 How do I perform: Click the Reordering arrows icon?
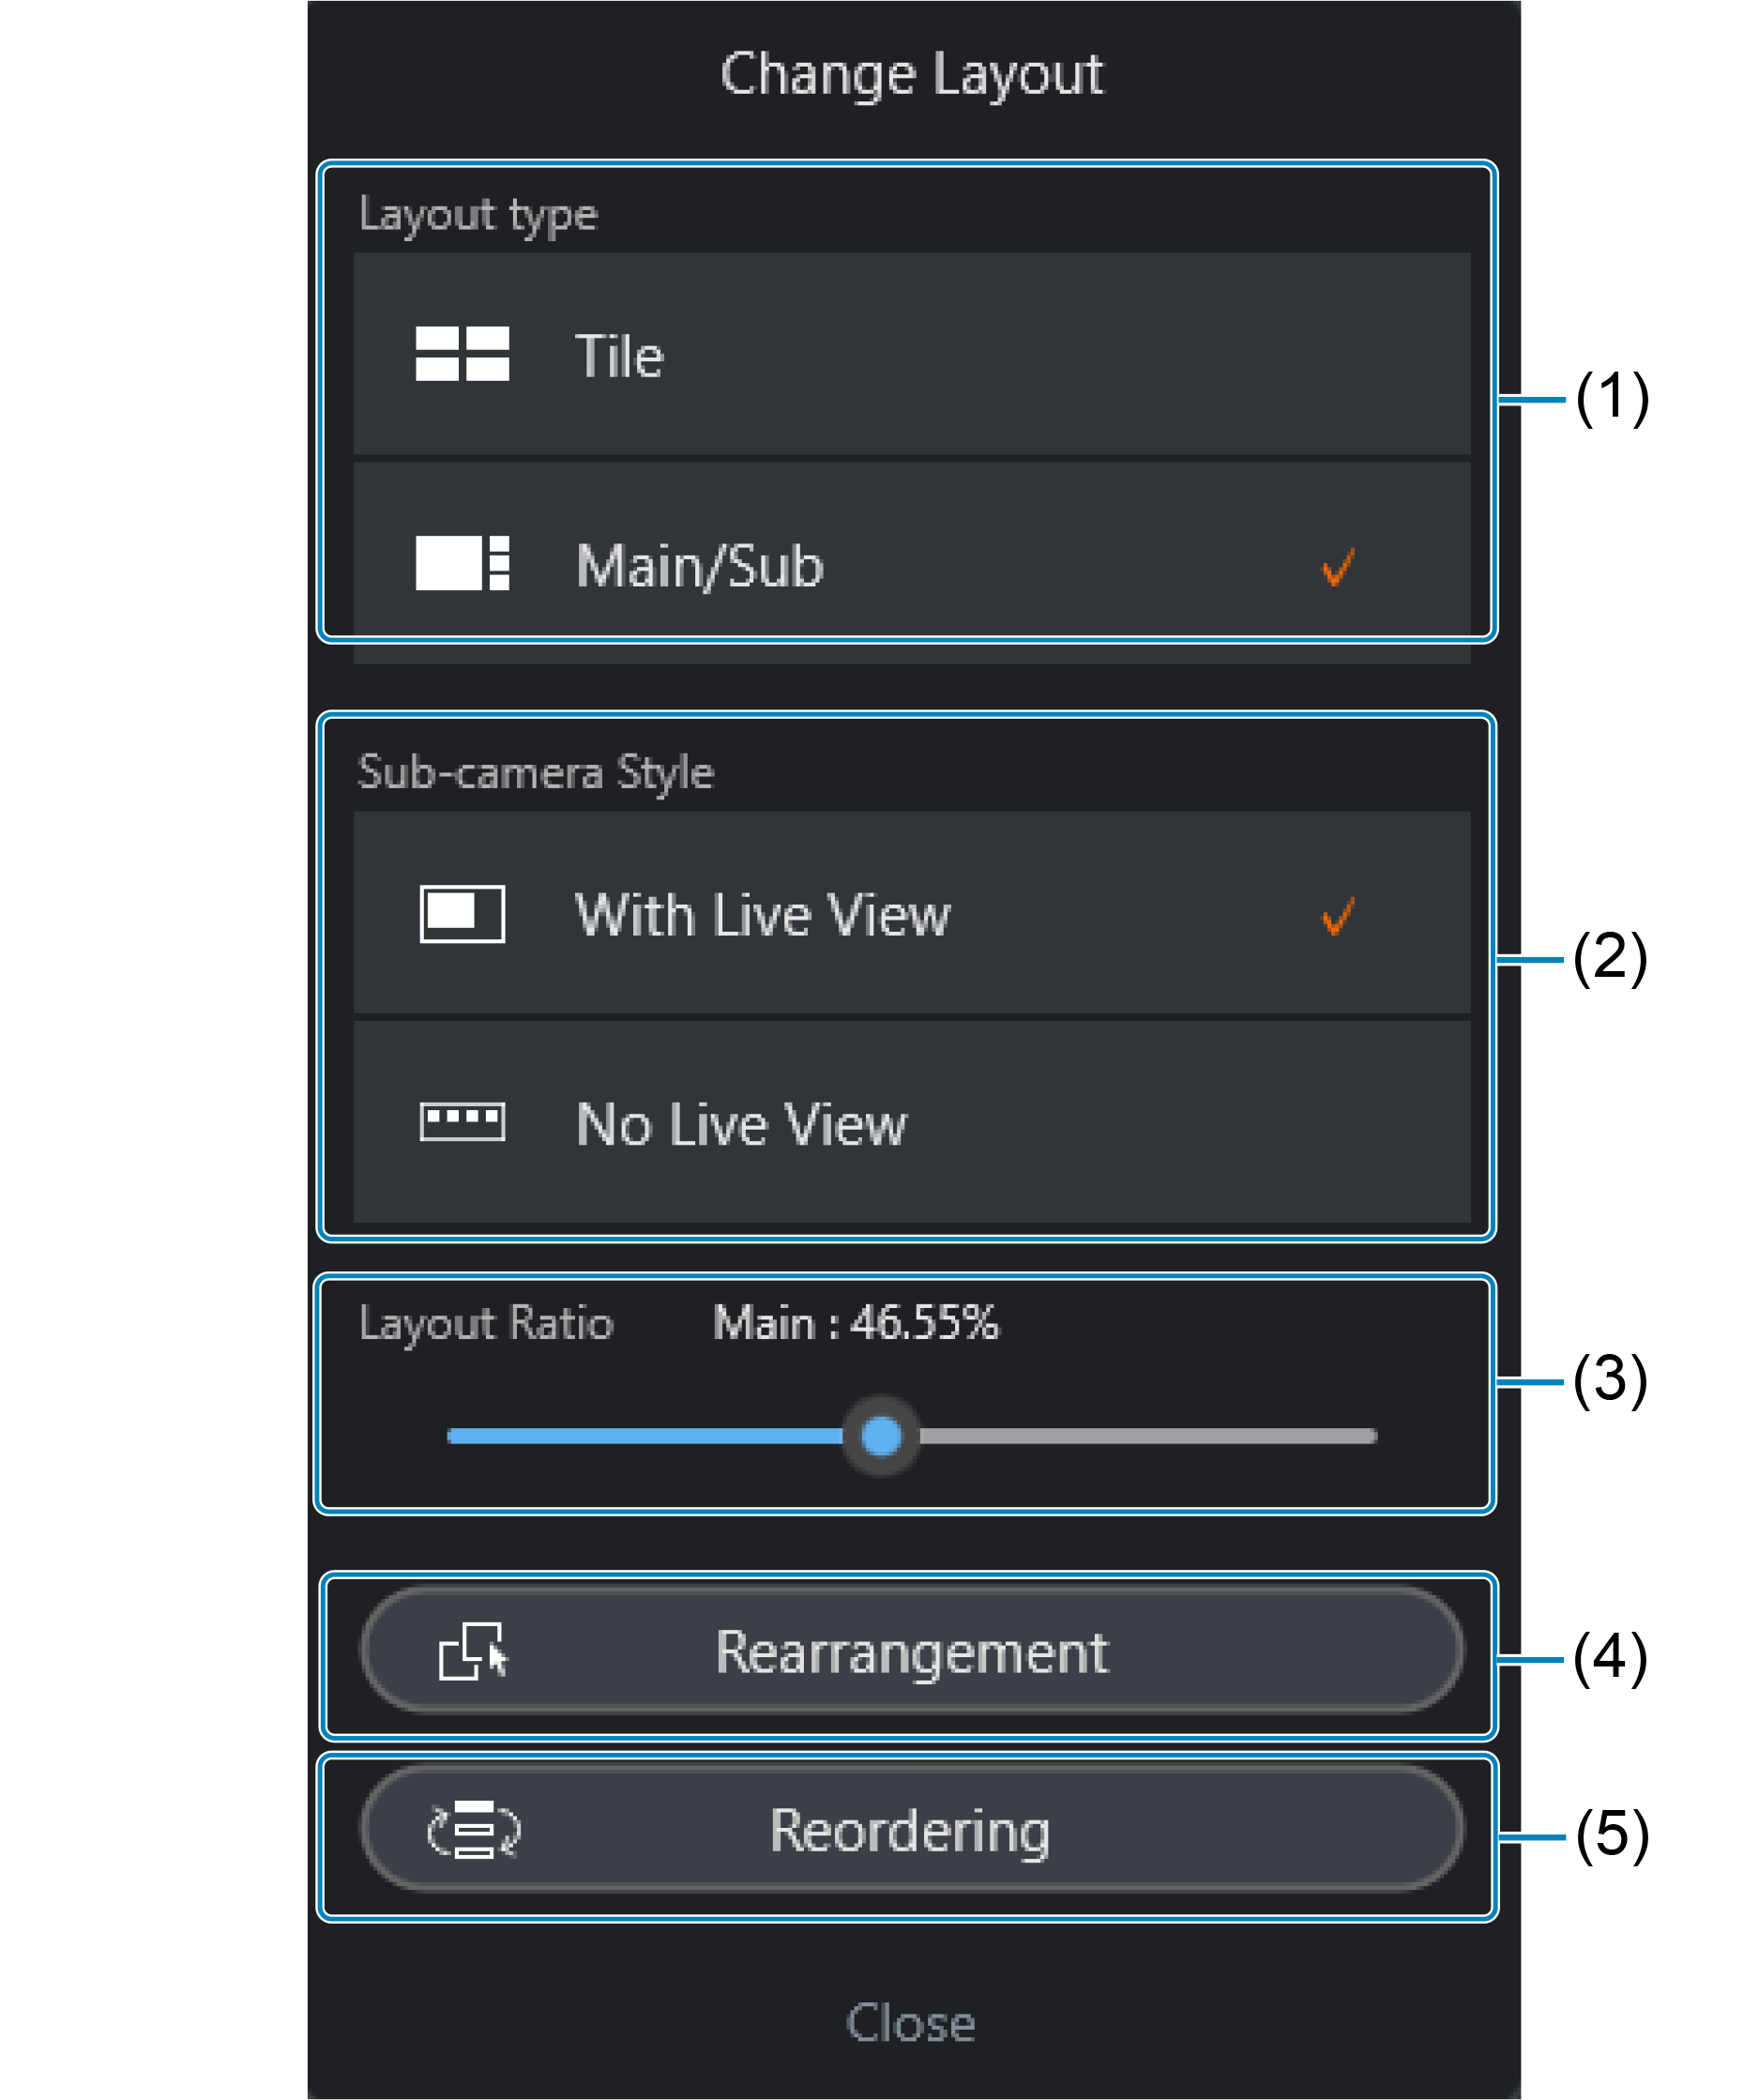coord(474,1829)
